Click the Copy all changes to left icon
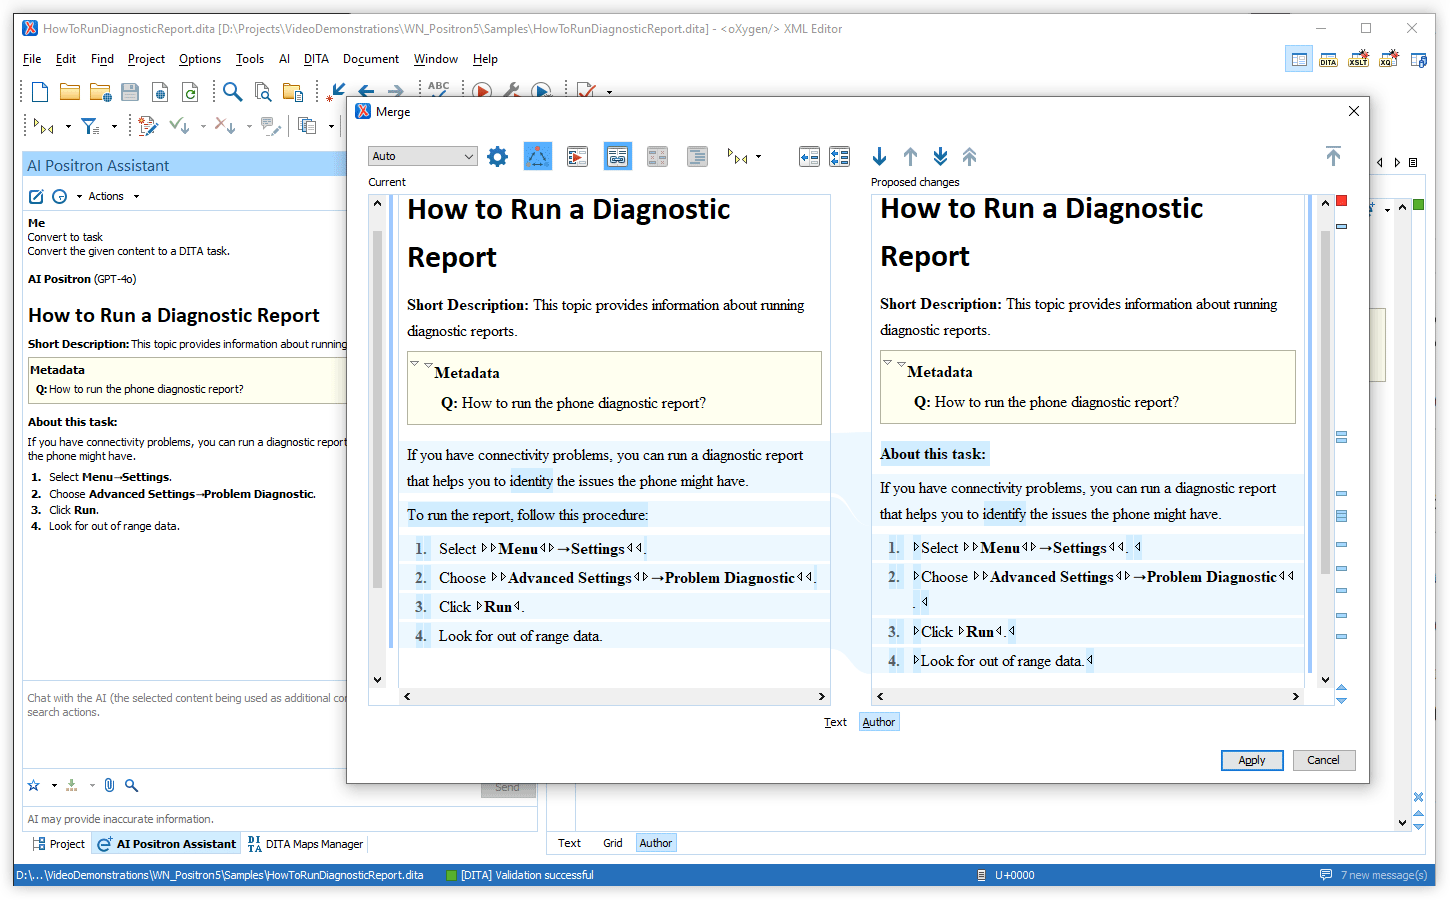The width and height of the screenshot is (1450, 900). click(x=839, y=156)
